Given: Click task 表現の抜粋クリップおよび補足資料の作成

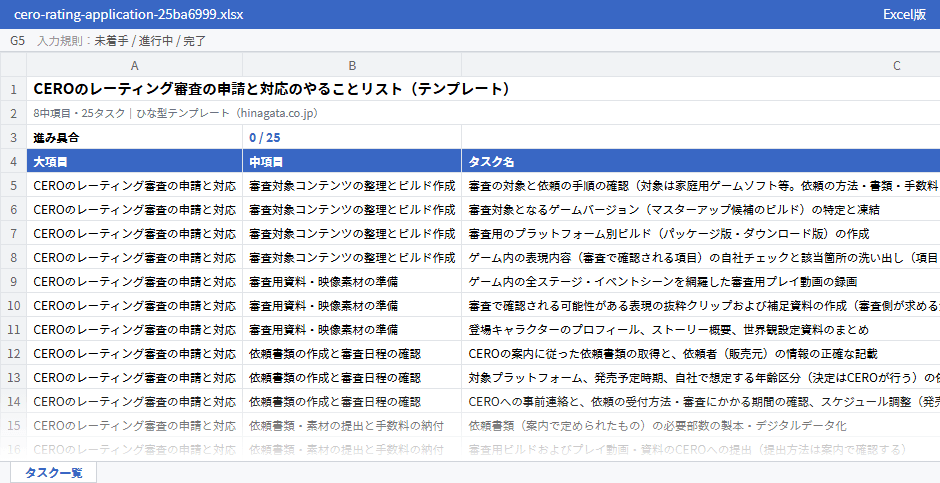Looking at the screenshot, I should 701,305.
